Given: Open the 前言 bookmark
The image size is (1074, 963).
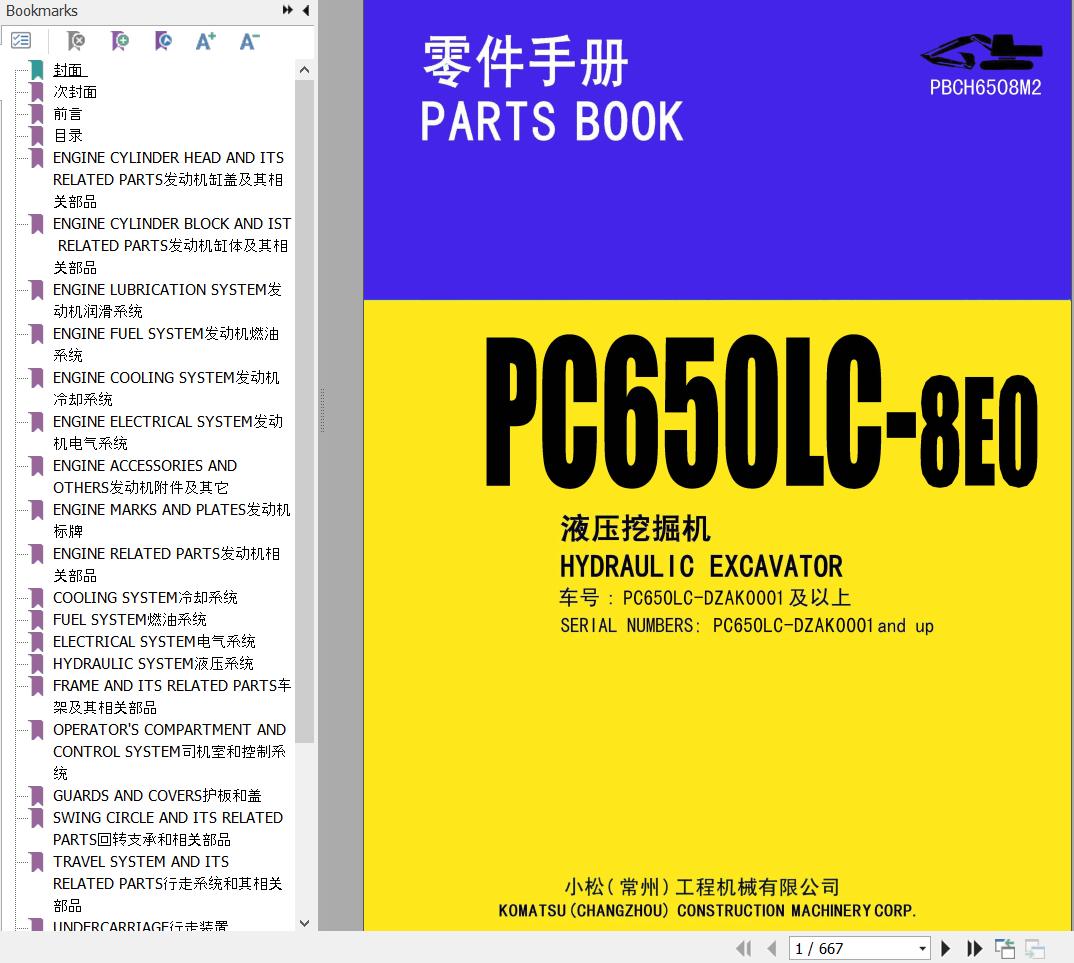Looking at the screenshot, I should (68, 114).
